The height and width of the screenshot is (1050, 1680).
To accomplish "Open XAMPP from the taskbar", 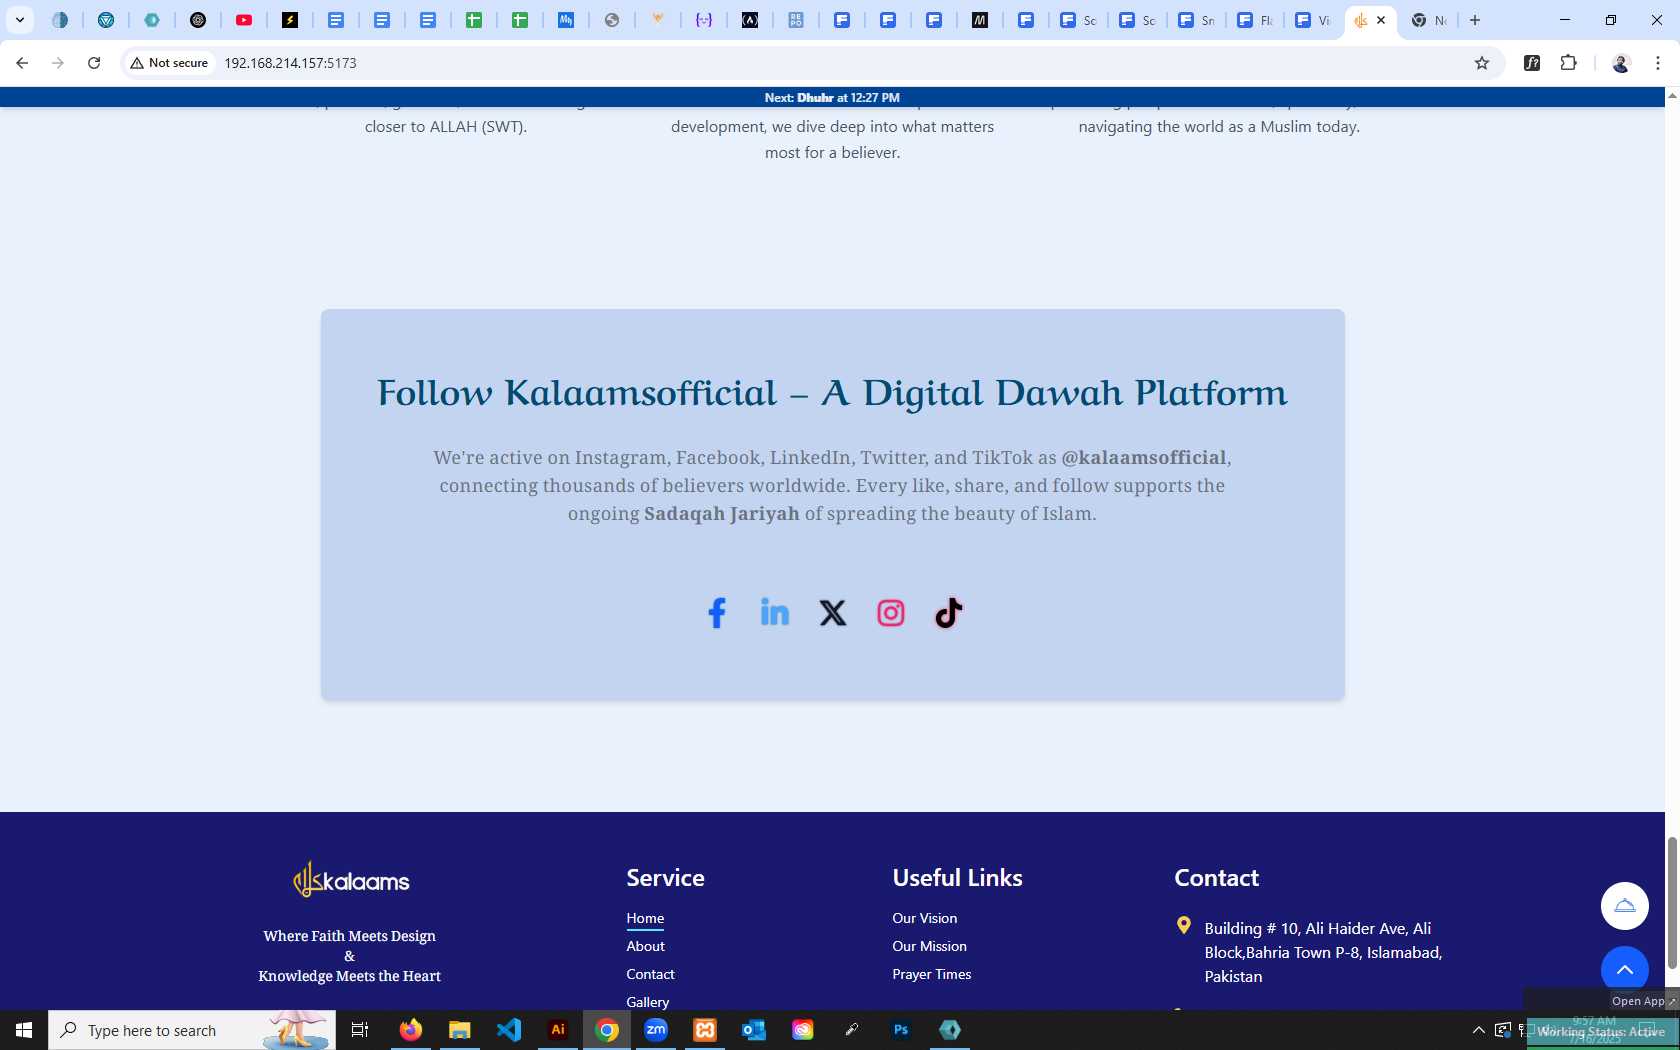I will coord(705,1030).
